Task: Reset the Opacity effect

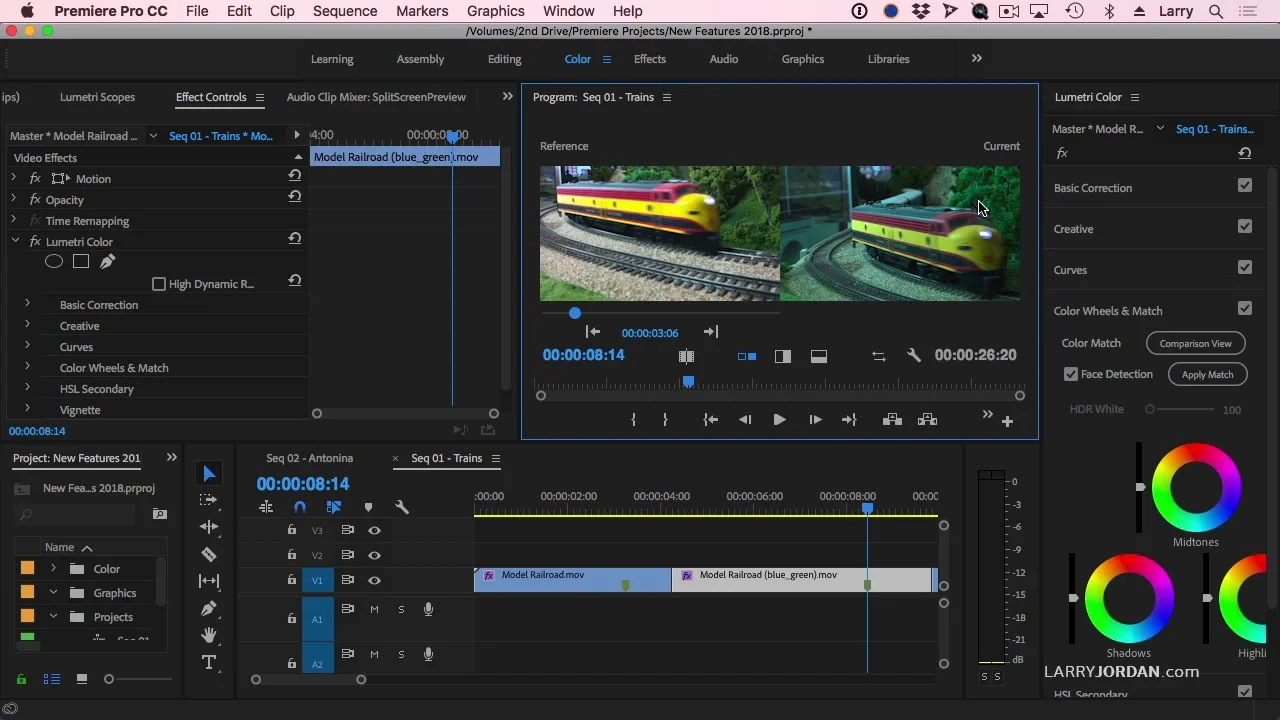Action: pyautogui.click(x=295, y=197)
